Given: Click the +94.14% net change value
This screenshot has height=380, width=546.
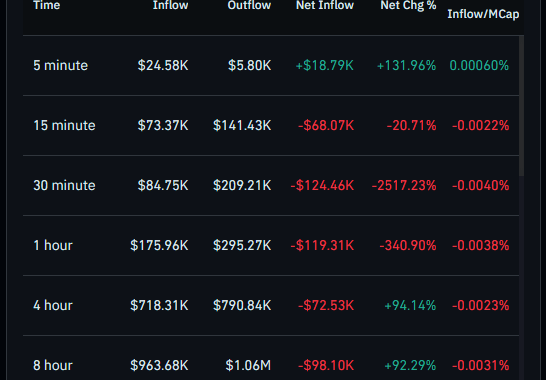Looking at the screenshot, I should [x=410, y=305].
